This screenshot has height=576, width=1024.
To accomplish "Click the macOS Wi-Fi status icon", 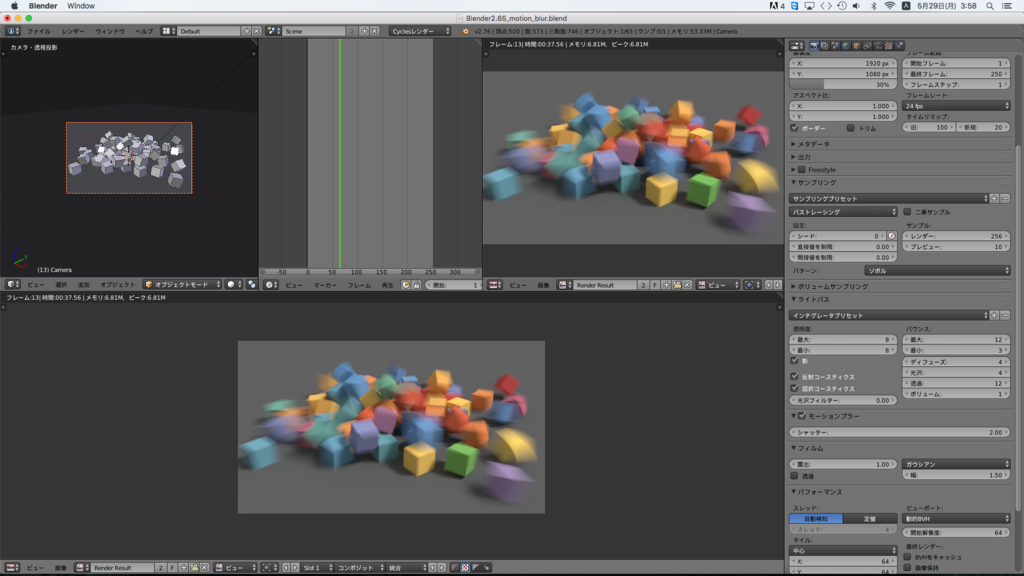I will tap(889, 6).
